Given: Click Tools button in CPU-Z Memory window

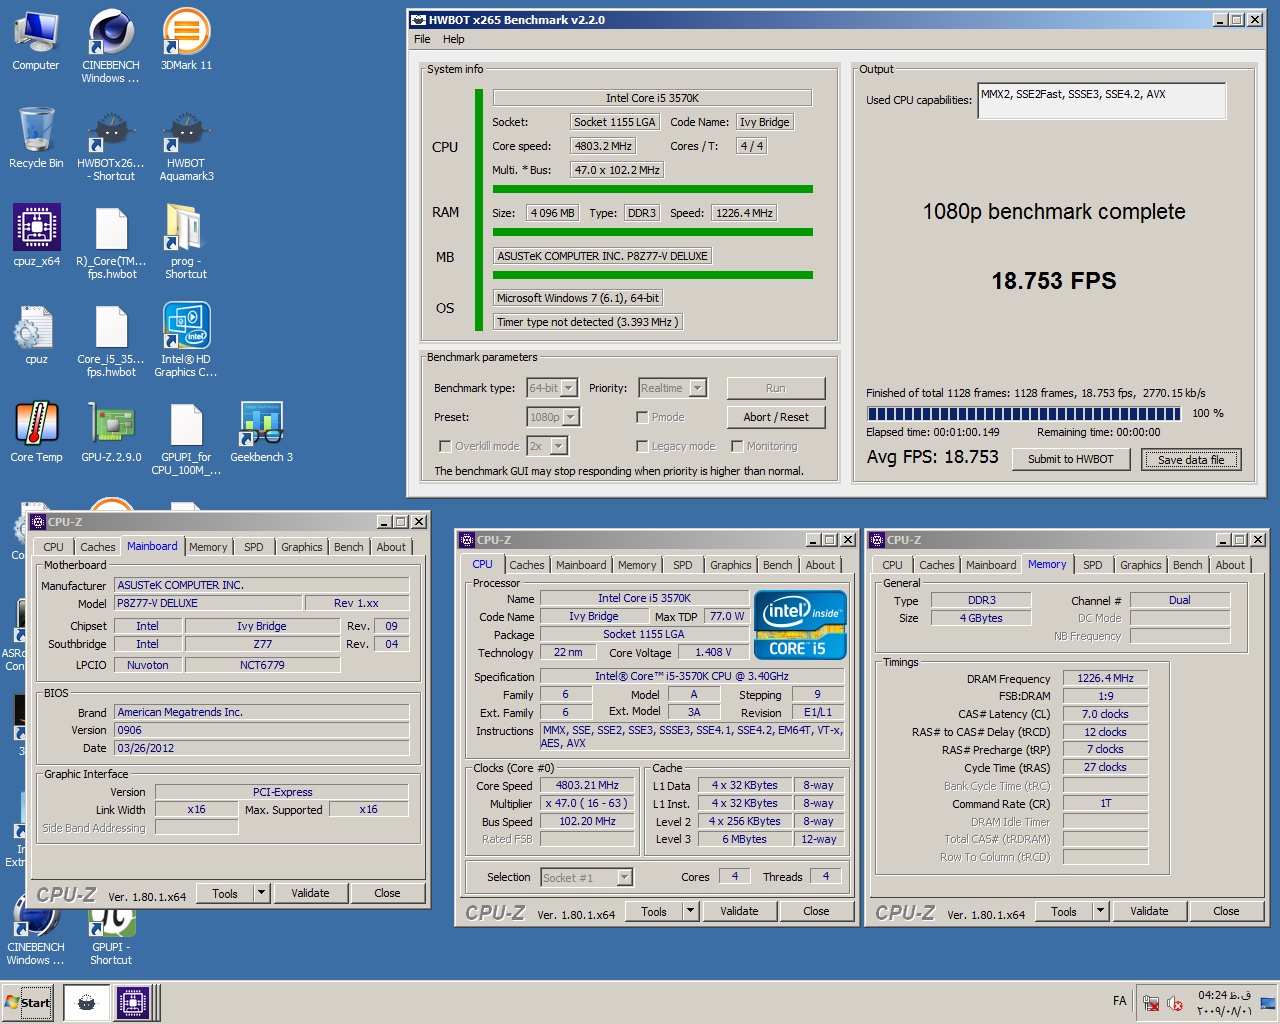Looking at the screenshot, I should pyautogui.click(x=1064, y=911).
